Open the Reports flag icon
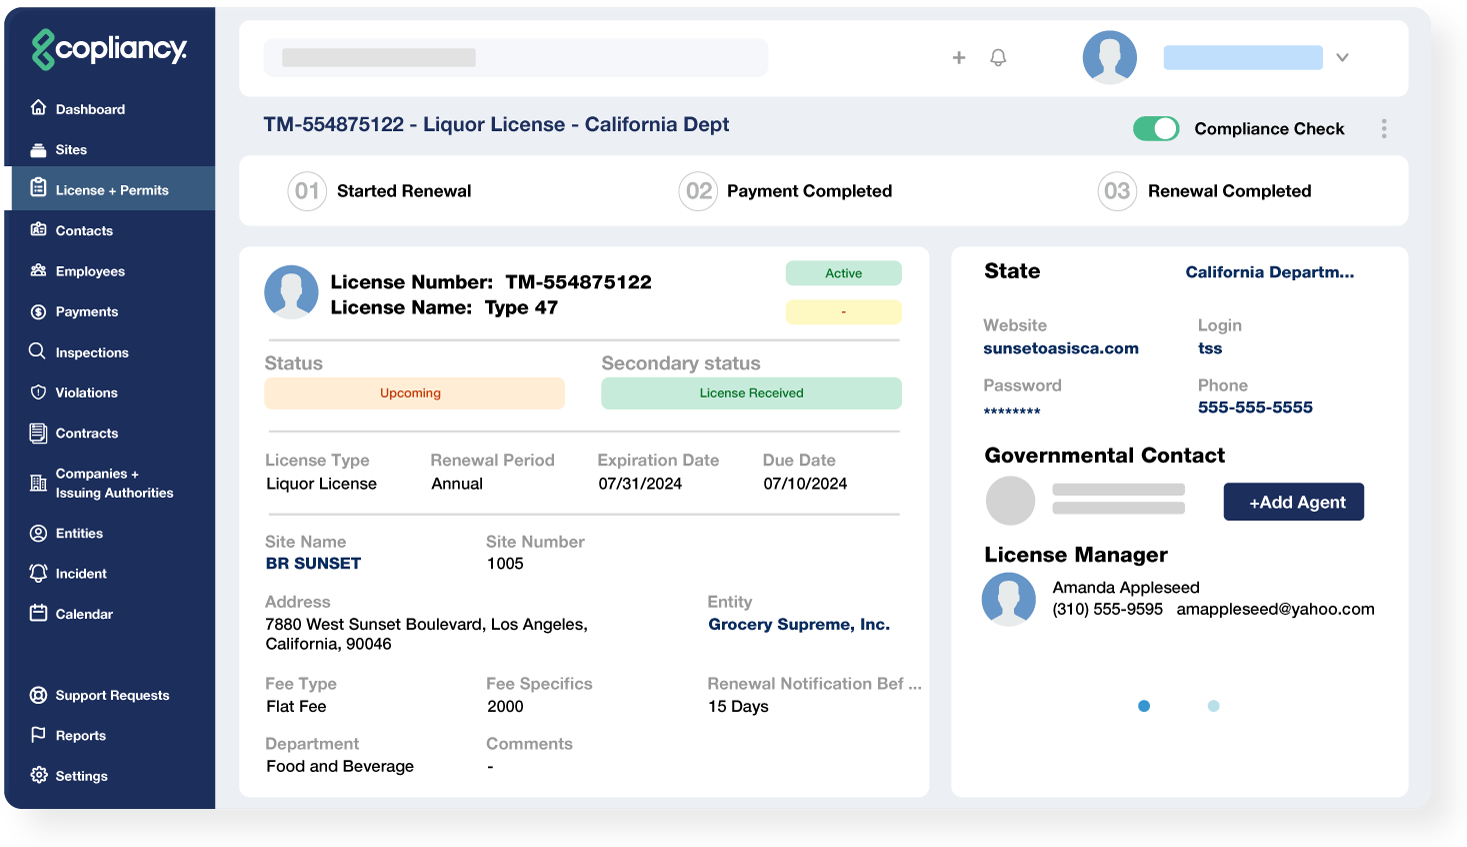Screen dimensions: 1467x847 point(38,735)
